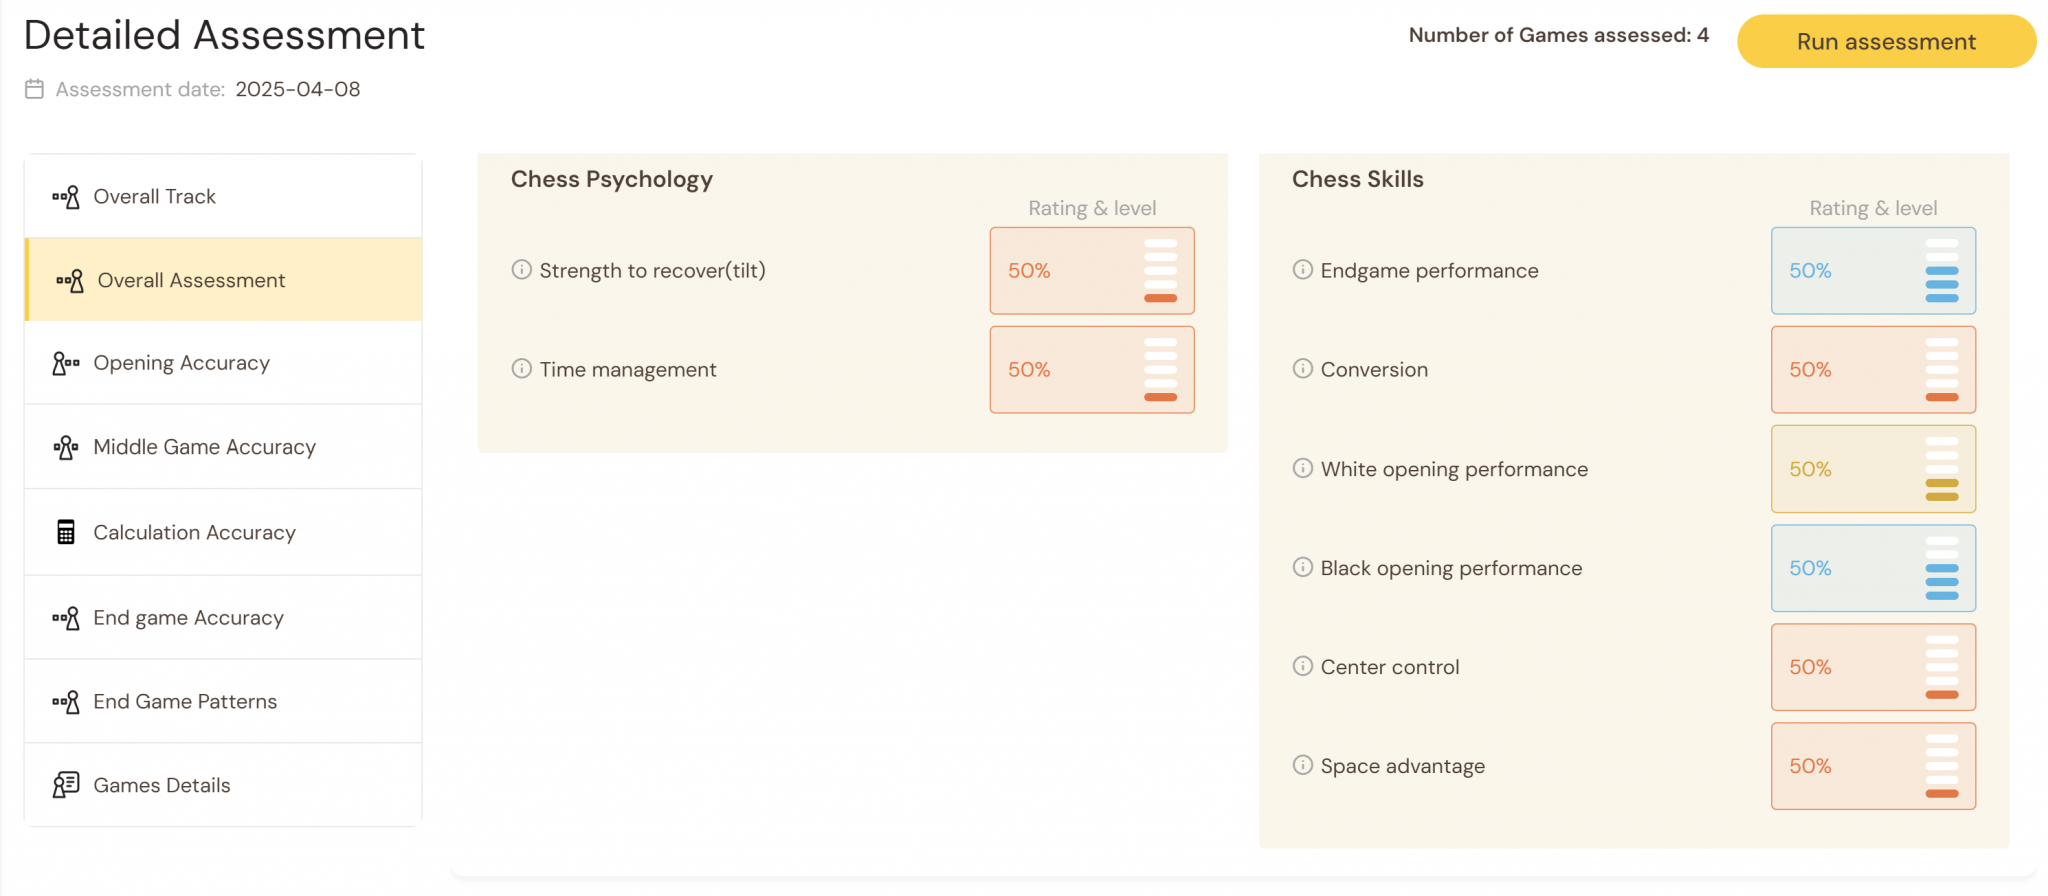This screenshot has width=2048, height=896.
Task: Click info icon for White opening performance
Action: (1302, 468)
